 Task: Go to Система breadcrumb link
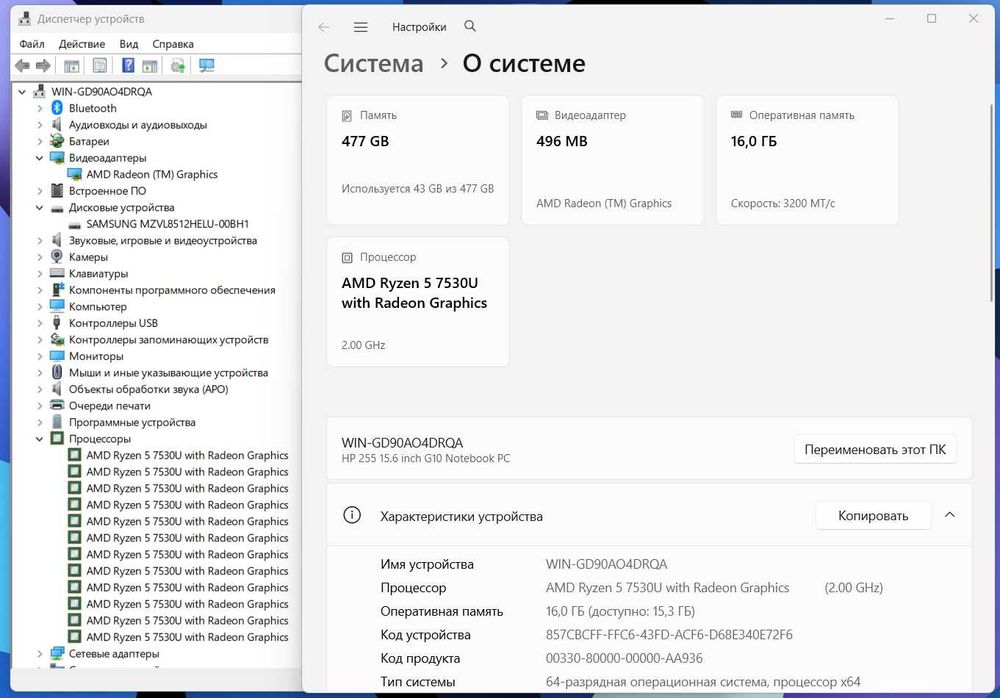coord(374,63)
